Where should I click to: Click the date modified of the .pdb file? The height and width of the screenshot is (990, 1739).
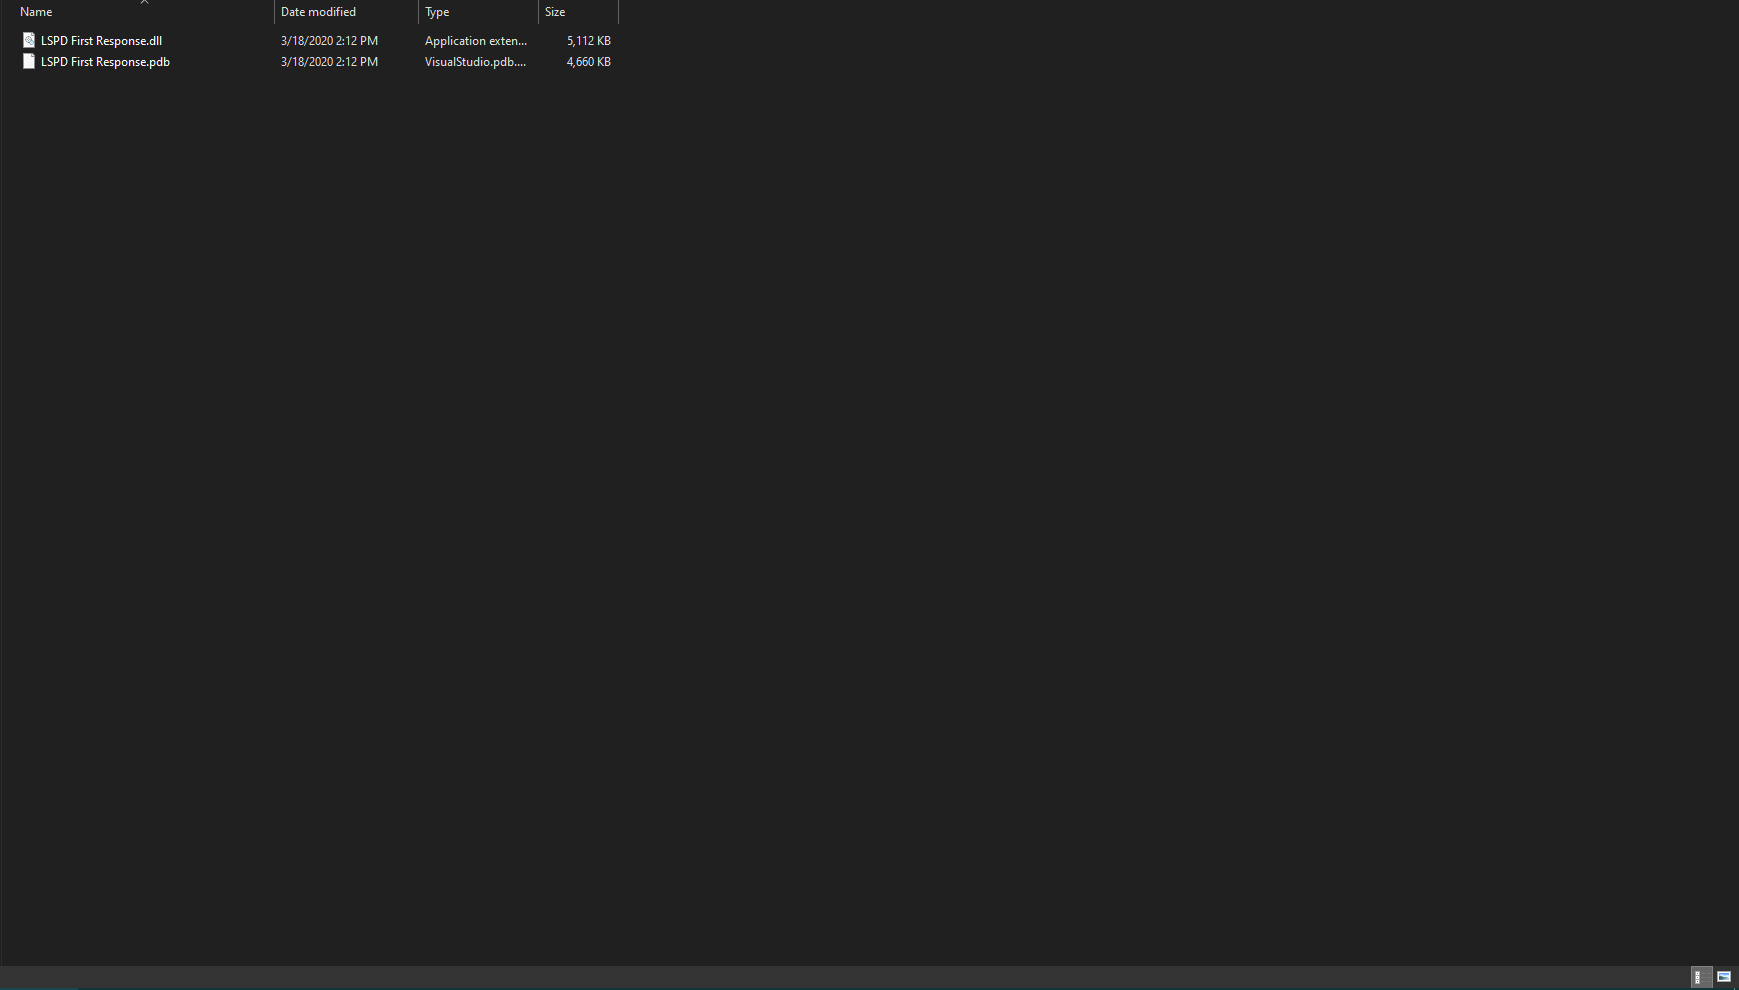coord(329,62)
